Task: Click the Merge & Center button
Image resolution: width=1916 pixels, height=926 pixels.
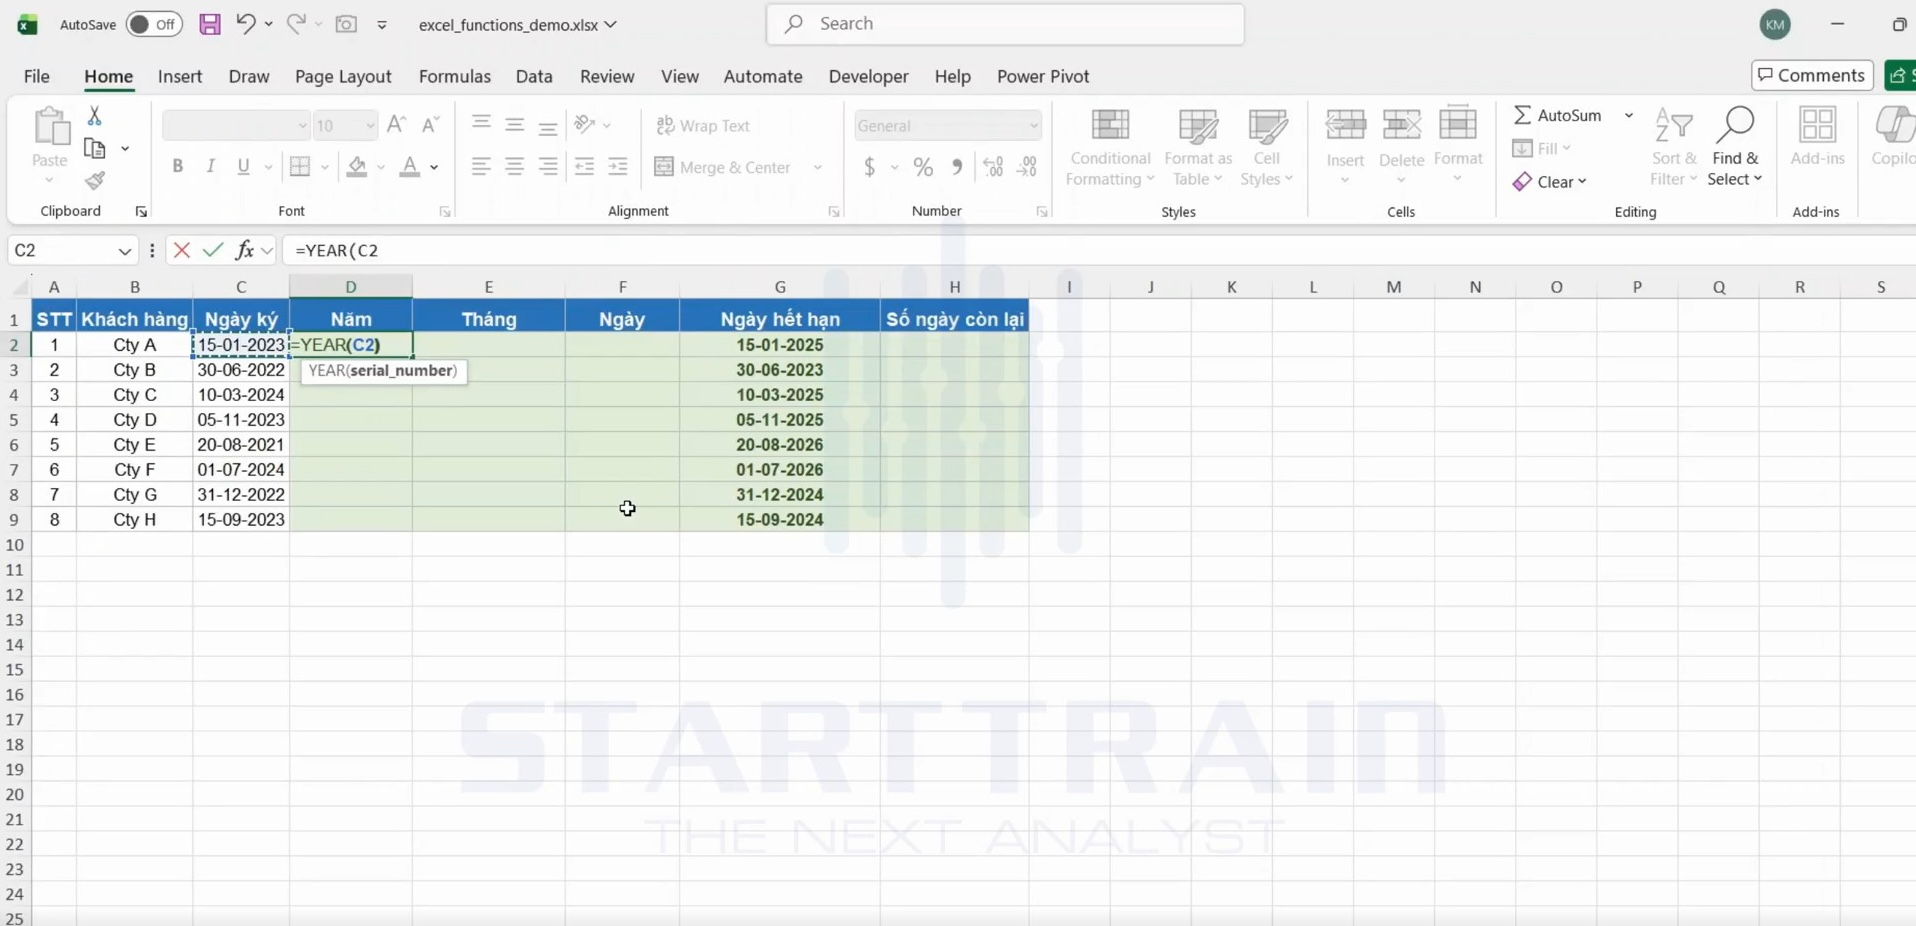Action: tap(723, 167)
